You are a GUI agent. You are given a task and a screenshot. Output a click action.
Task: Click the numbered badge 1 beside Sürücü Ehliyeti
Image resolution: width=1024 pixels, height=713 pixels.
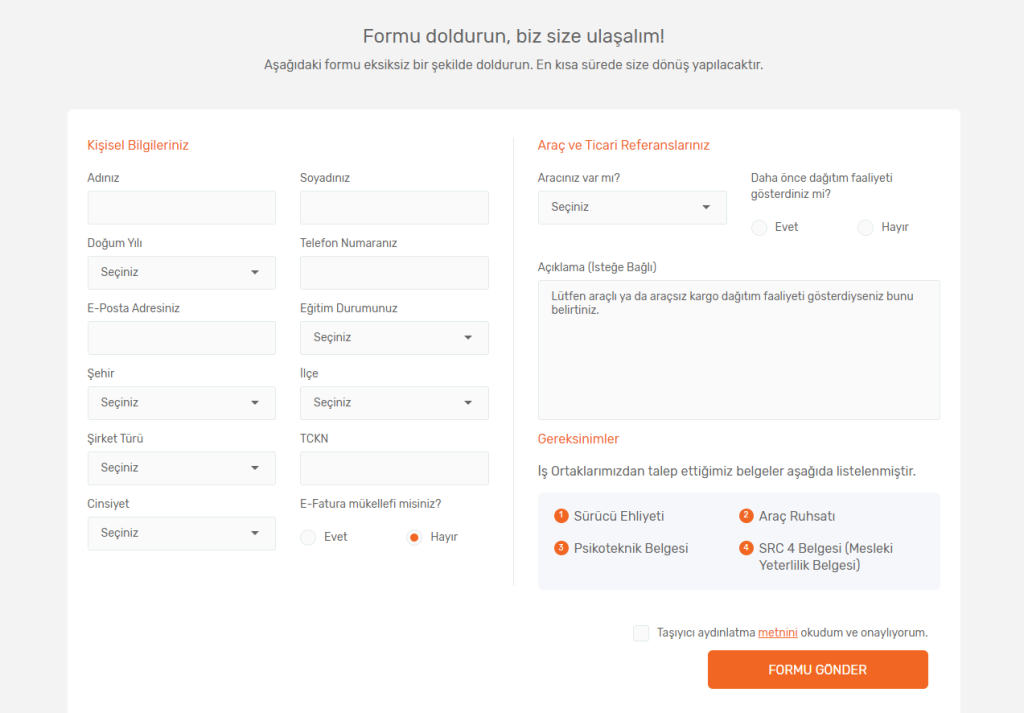[561, 516]
